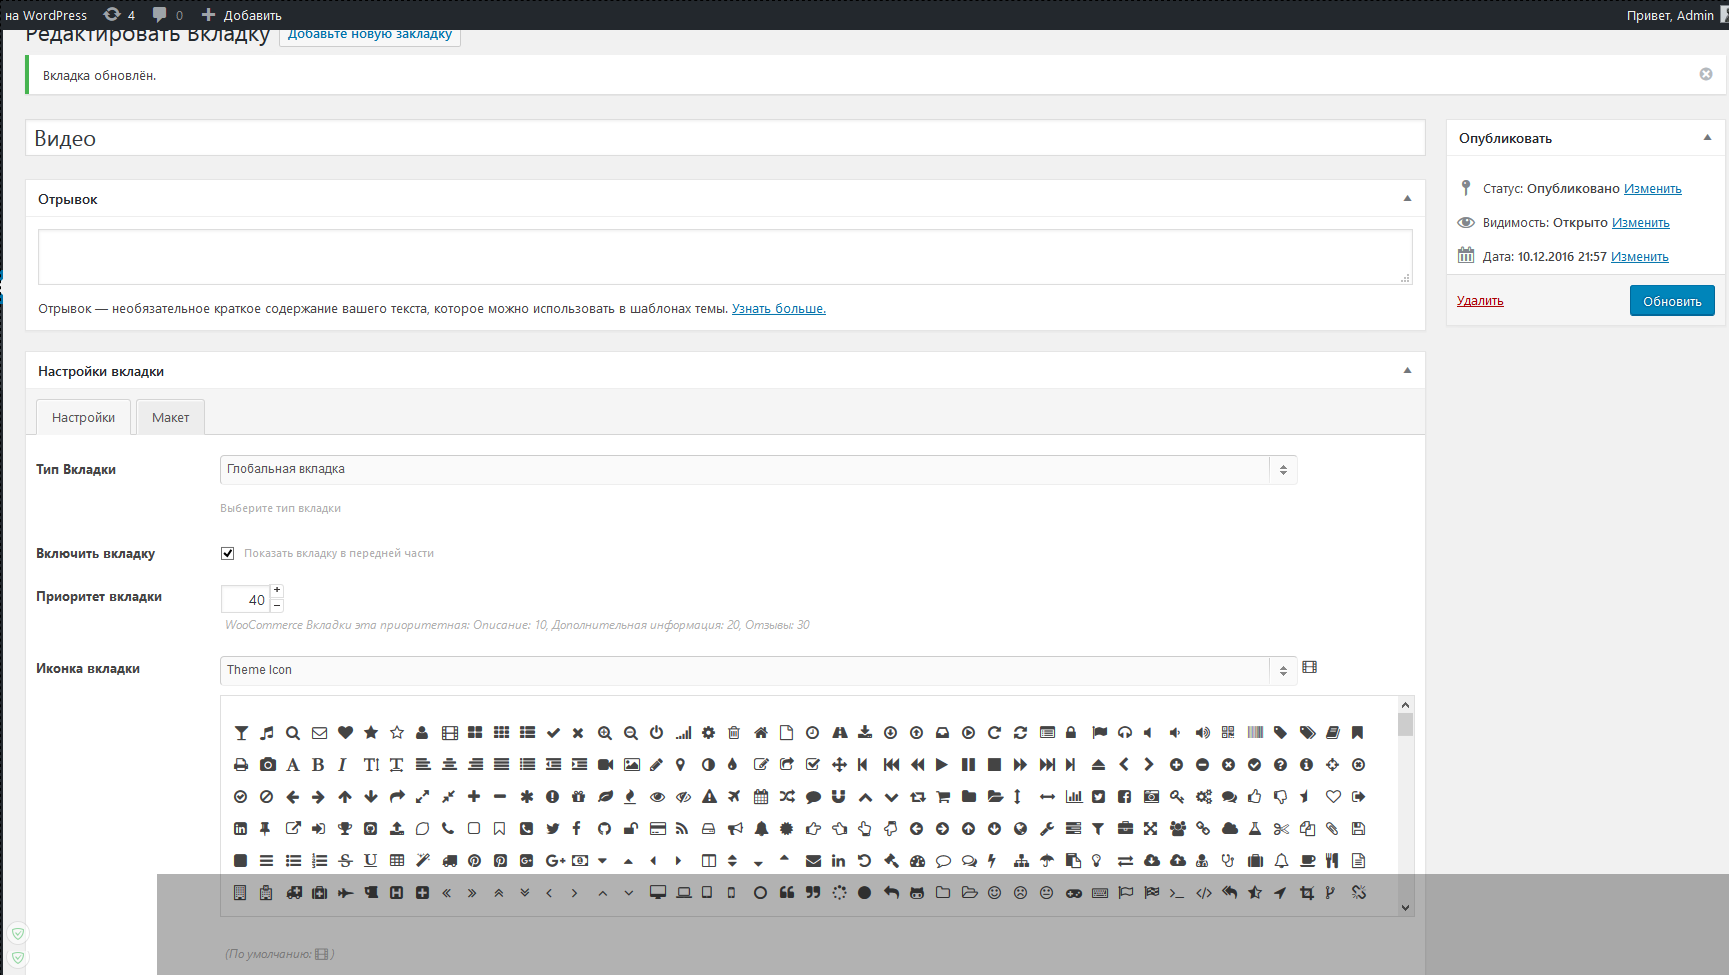Open the 'Узнать больше' link
The height and width of the screenshot is (975, 1729).
coord(778,309)
